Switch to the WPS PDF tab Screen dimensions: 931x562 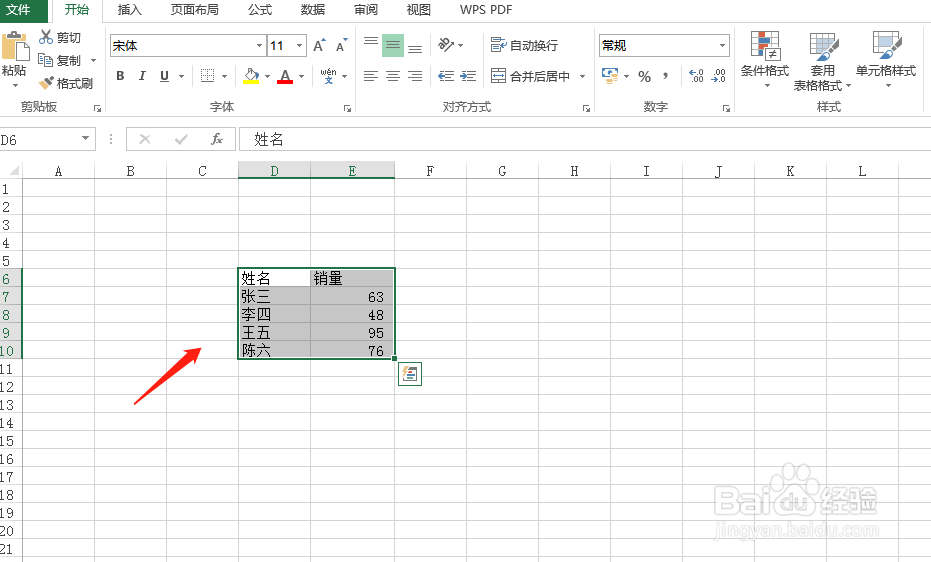486,9
